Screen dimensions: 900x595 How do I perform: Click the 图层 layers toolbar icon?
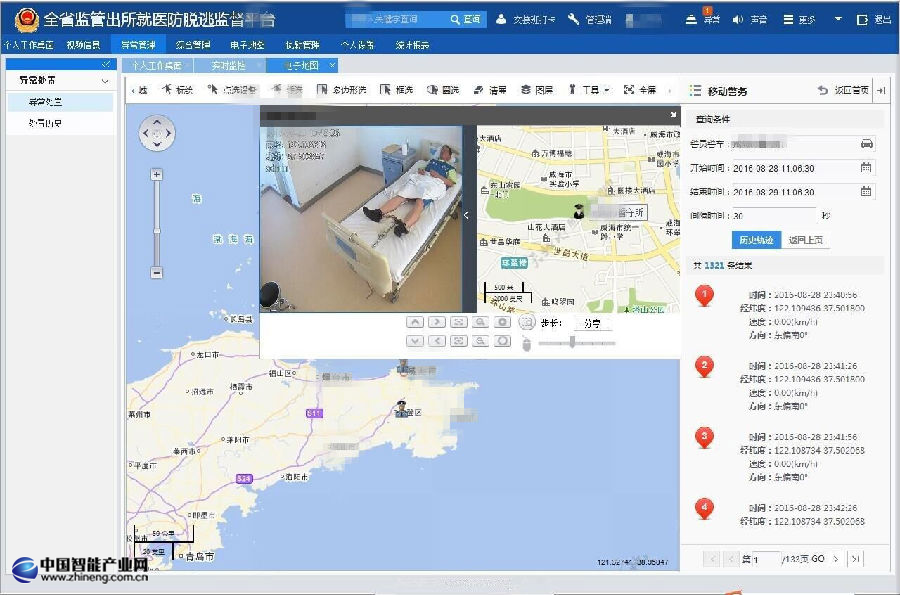[x=537, y=90]
